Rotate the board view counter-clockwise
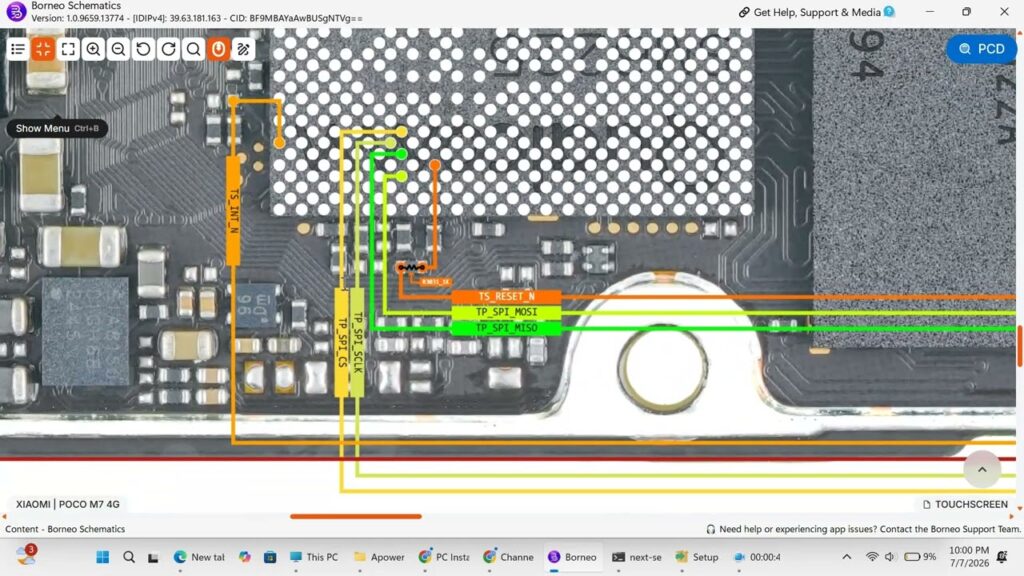This screenshot has height=576, width=1024. (144, 49)
